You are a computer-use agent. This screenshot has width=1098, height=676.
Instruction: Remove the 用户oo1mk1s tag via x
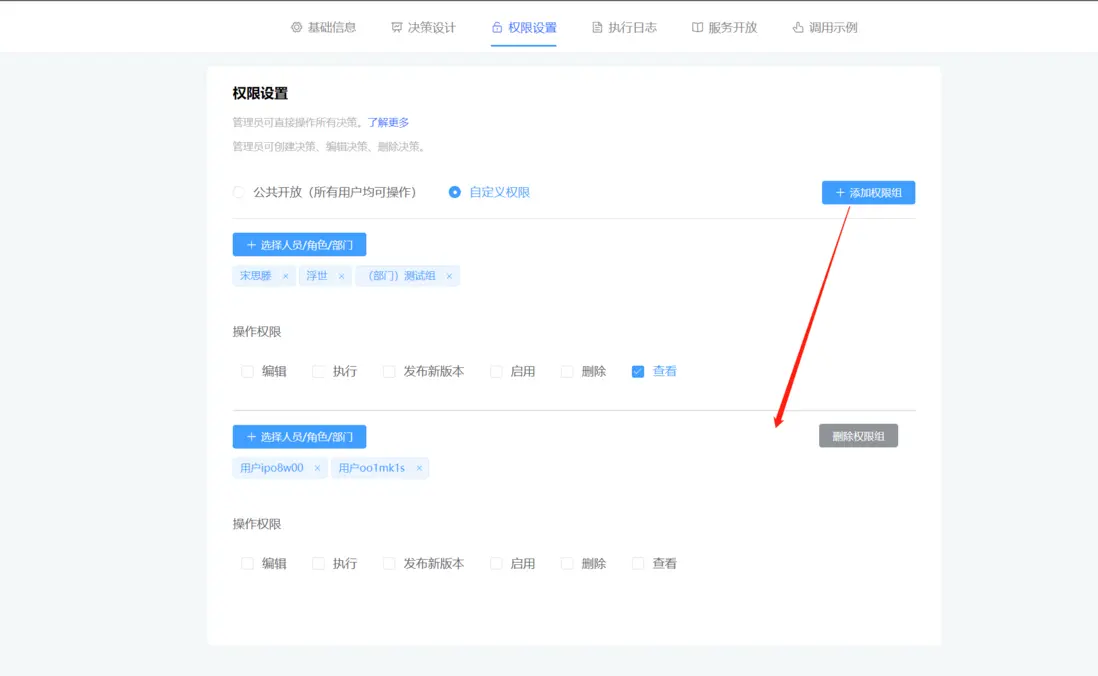point(418,467)
